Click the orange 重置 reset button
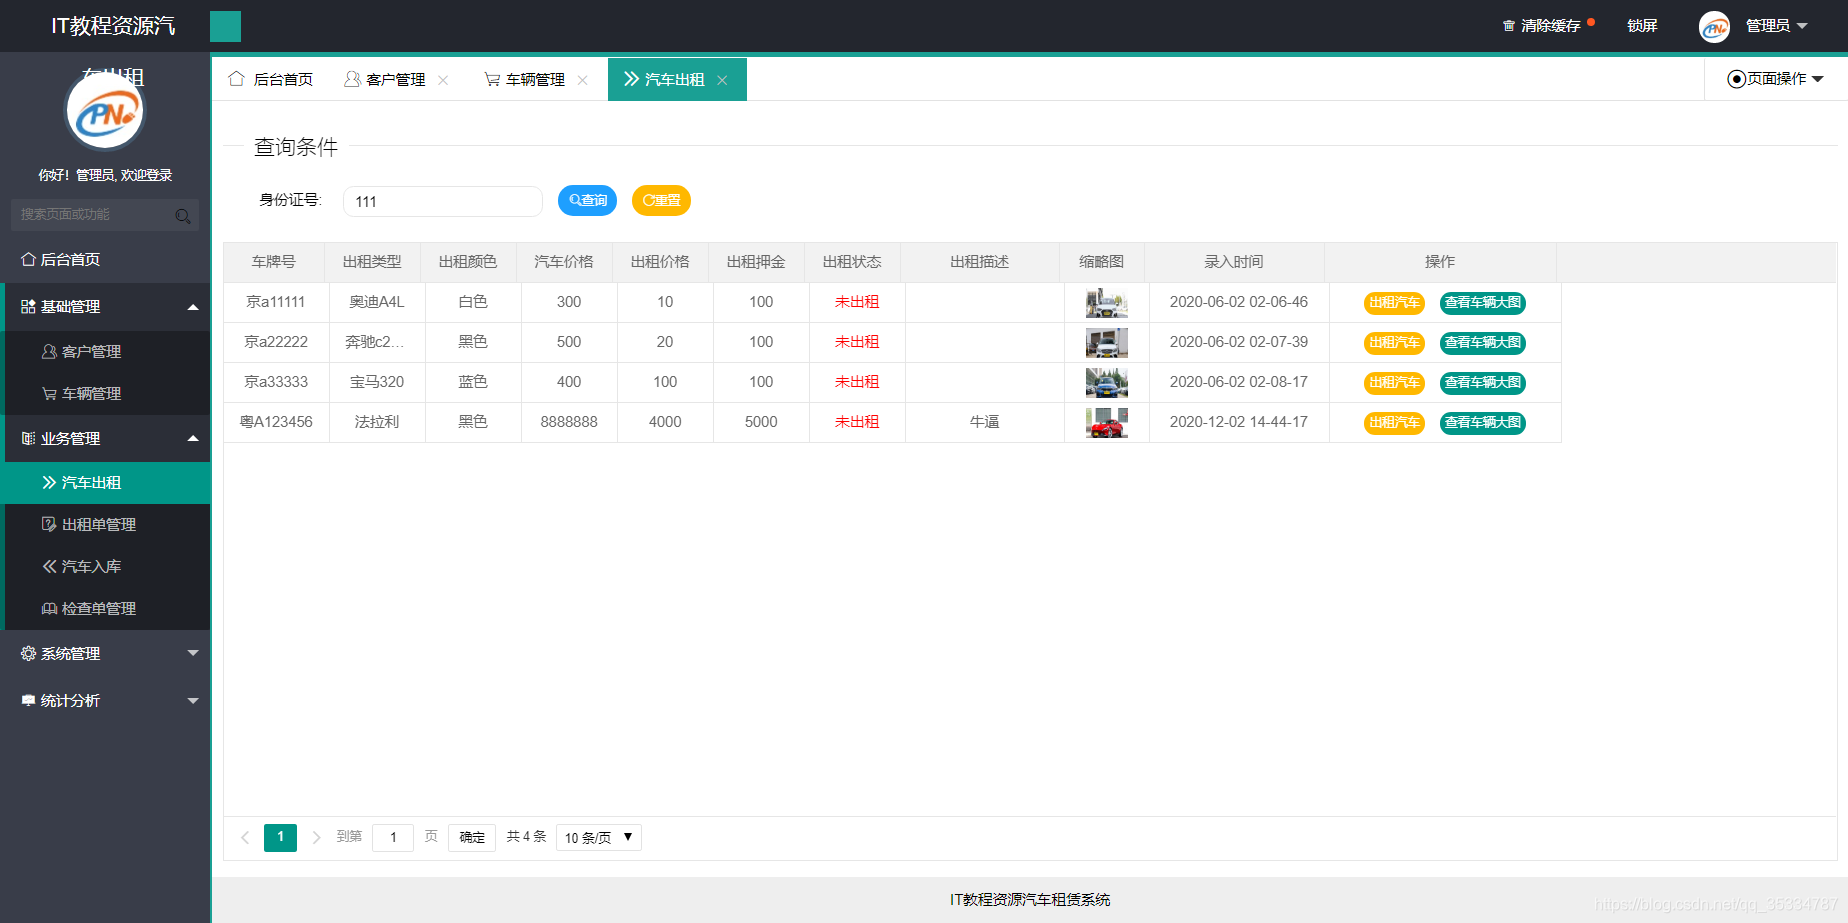 pos(661,200)
